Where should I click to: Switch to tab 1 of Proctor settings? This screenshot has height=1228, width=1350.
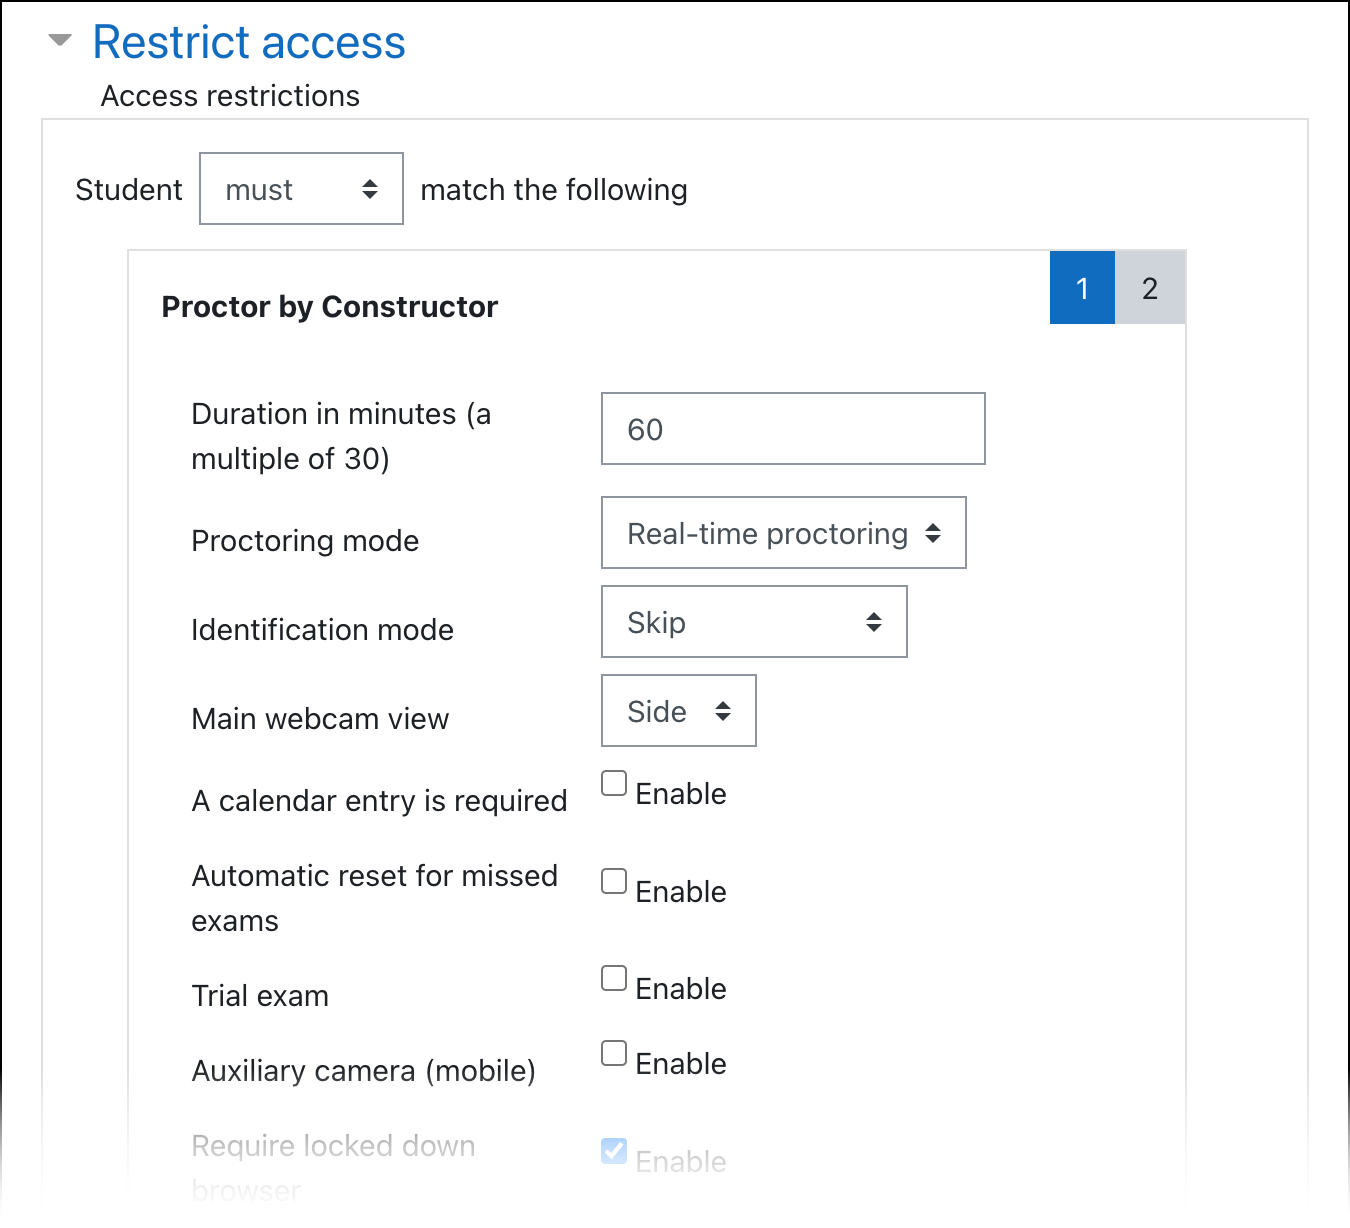(x=1082, y=288)
